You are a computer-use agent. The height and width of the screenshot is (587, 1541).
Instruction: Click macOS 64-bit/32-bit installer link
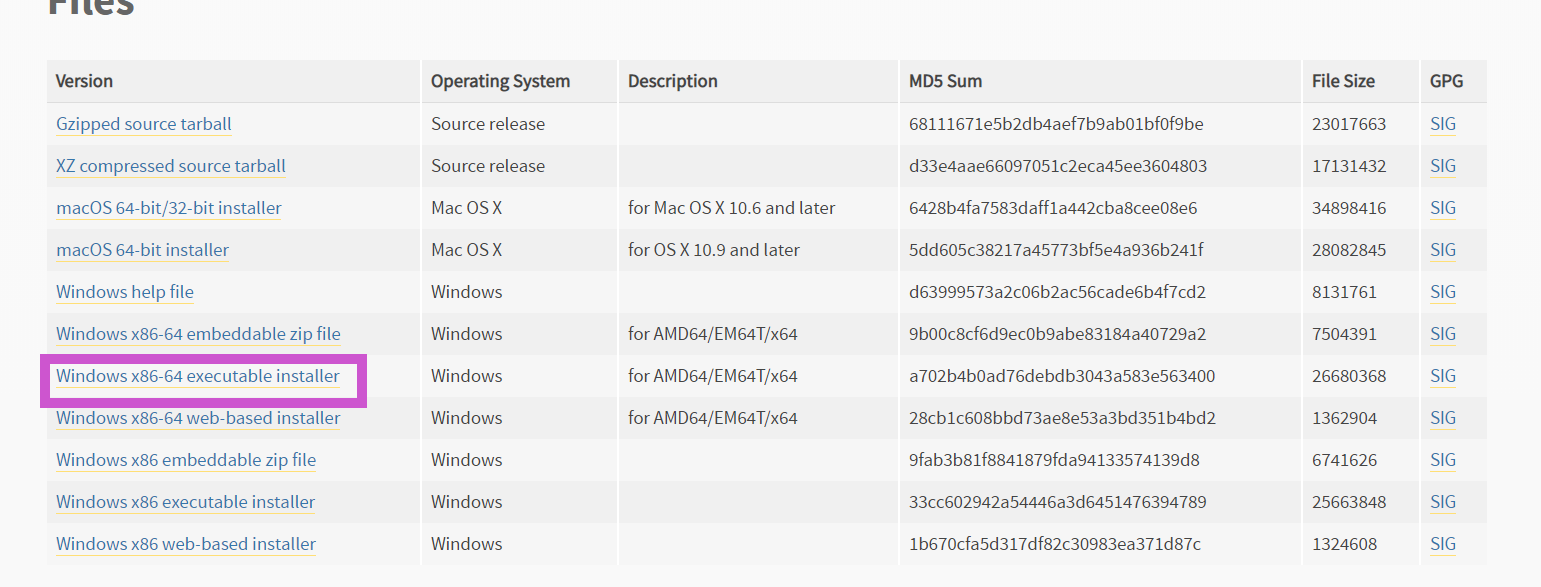[169, 208]
